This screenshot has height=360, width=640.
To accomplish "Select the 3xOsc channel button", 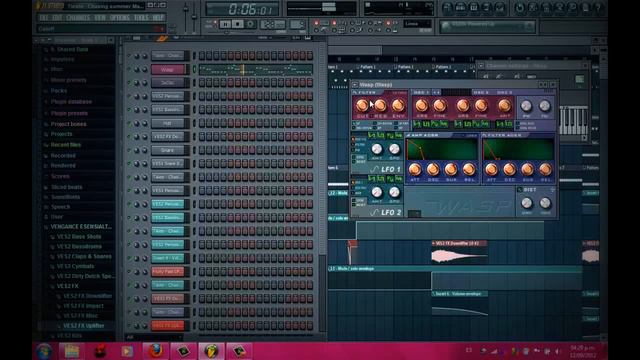I will (168, 83).
